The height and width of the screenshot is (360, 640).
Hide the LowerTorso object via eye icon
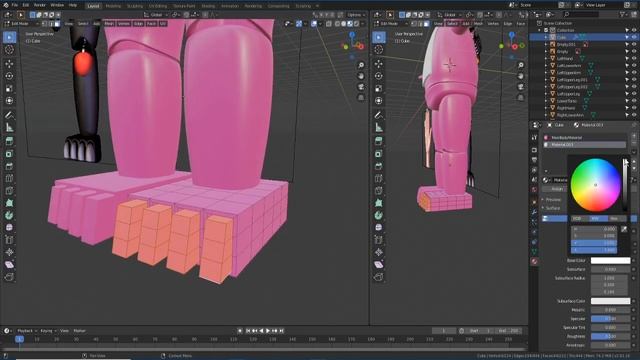click(634, 101)
